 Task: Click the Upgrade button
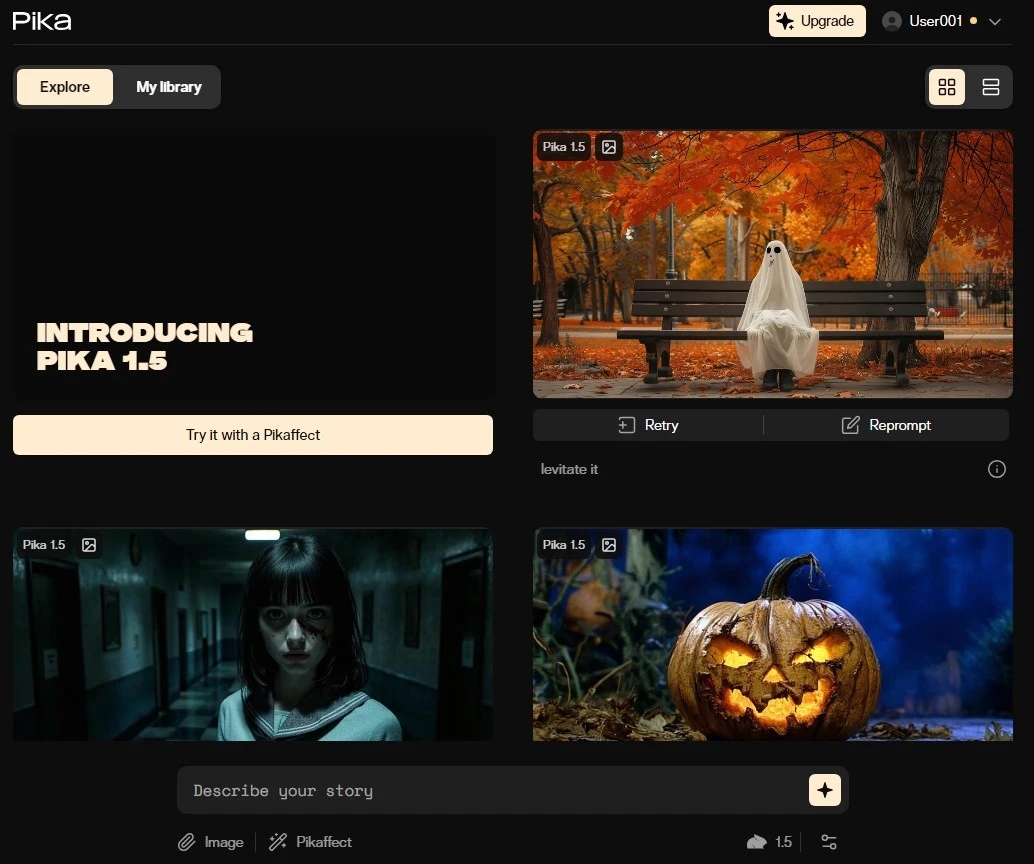pos(817,21)
